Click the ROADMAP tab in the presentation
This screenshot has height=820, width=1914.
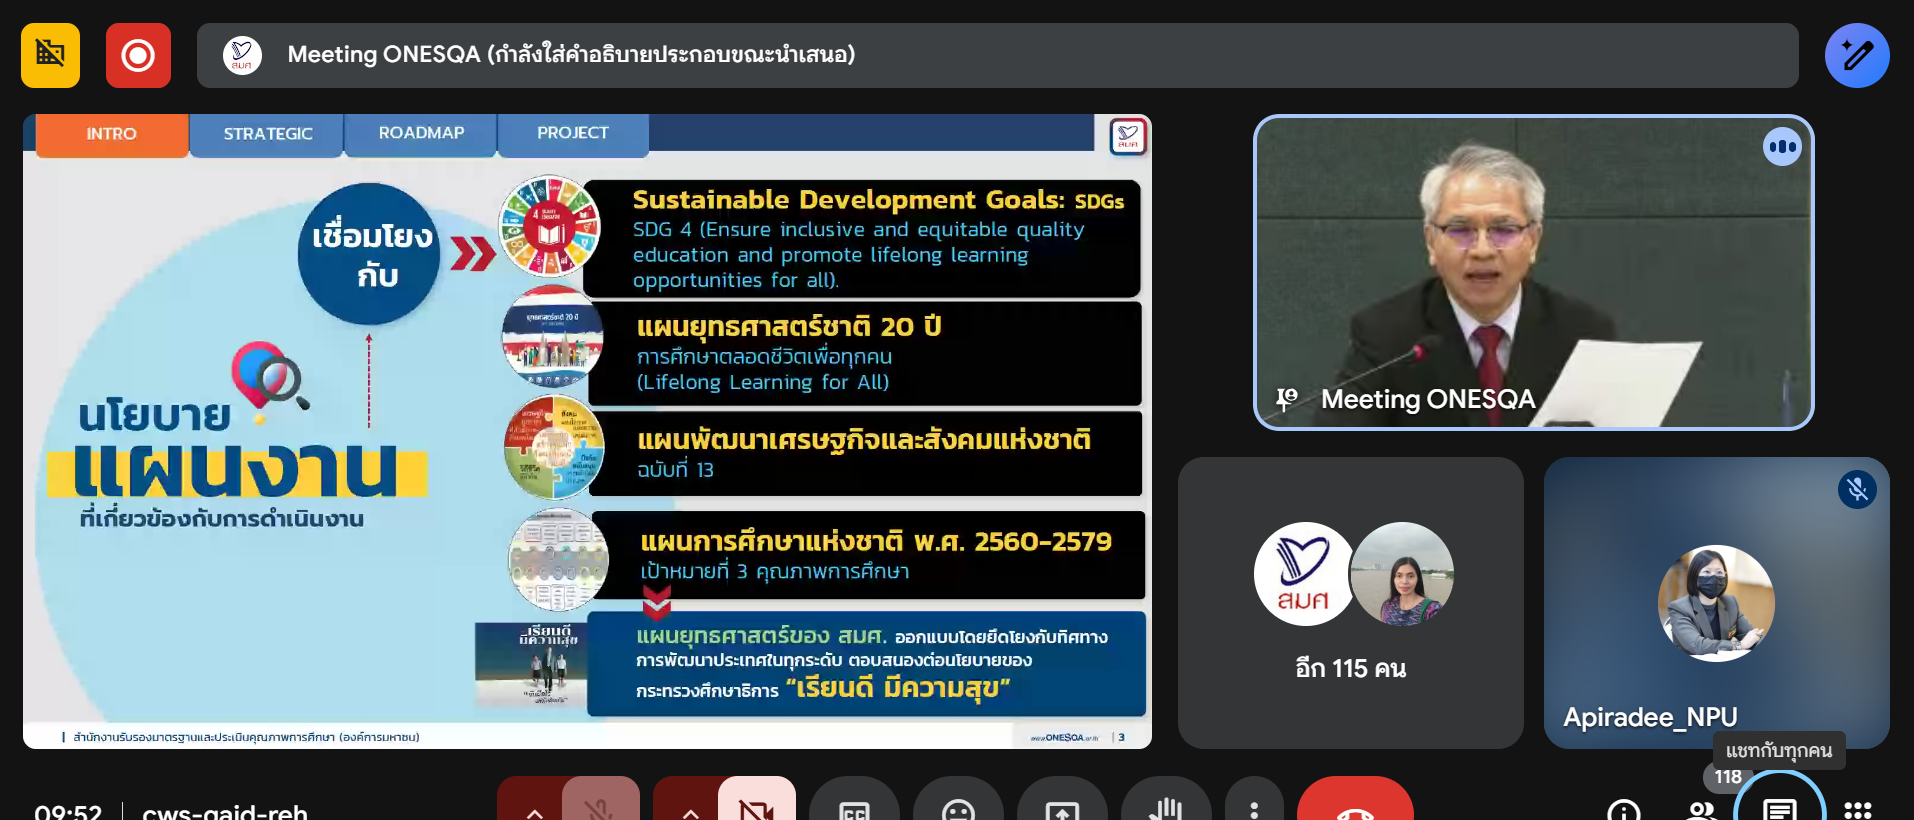(421, 133)
